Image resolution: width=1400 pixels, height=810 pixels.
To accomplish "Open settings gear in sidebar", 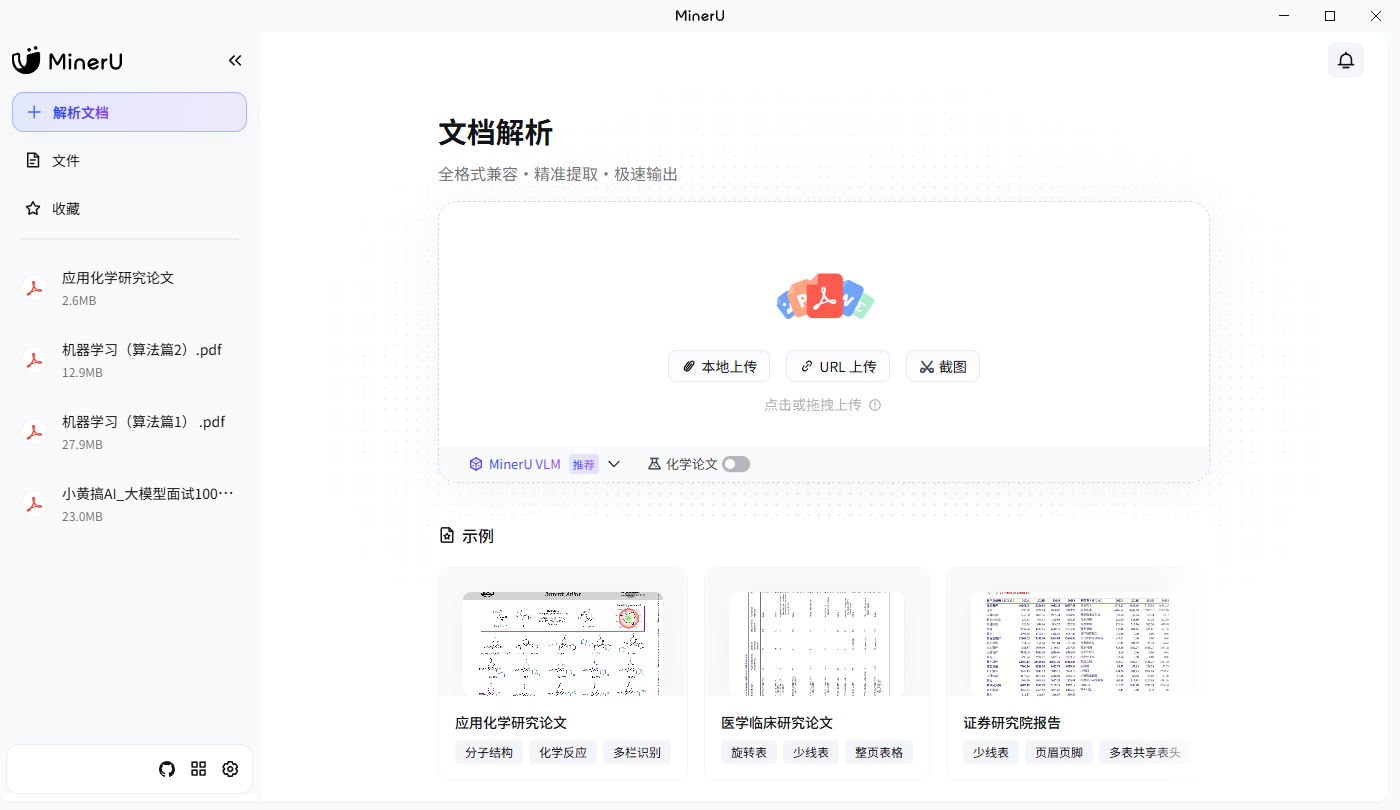I will (x=230, y=769).
